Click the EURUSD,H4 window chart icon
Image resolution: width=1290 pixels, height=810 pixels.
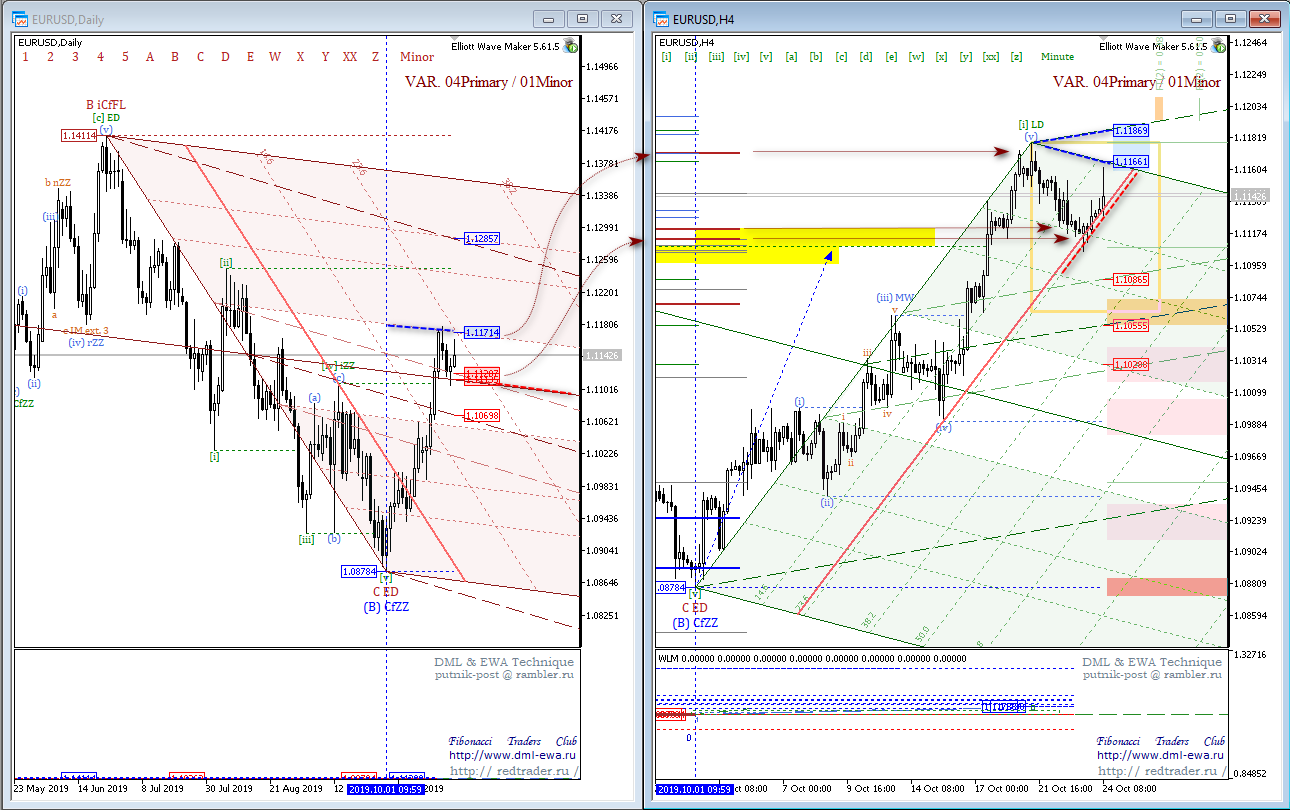[660, 19]
